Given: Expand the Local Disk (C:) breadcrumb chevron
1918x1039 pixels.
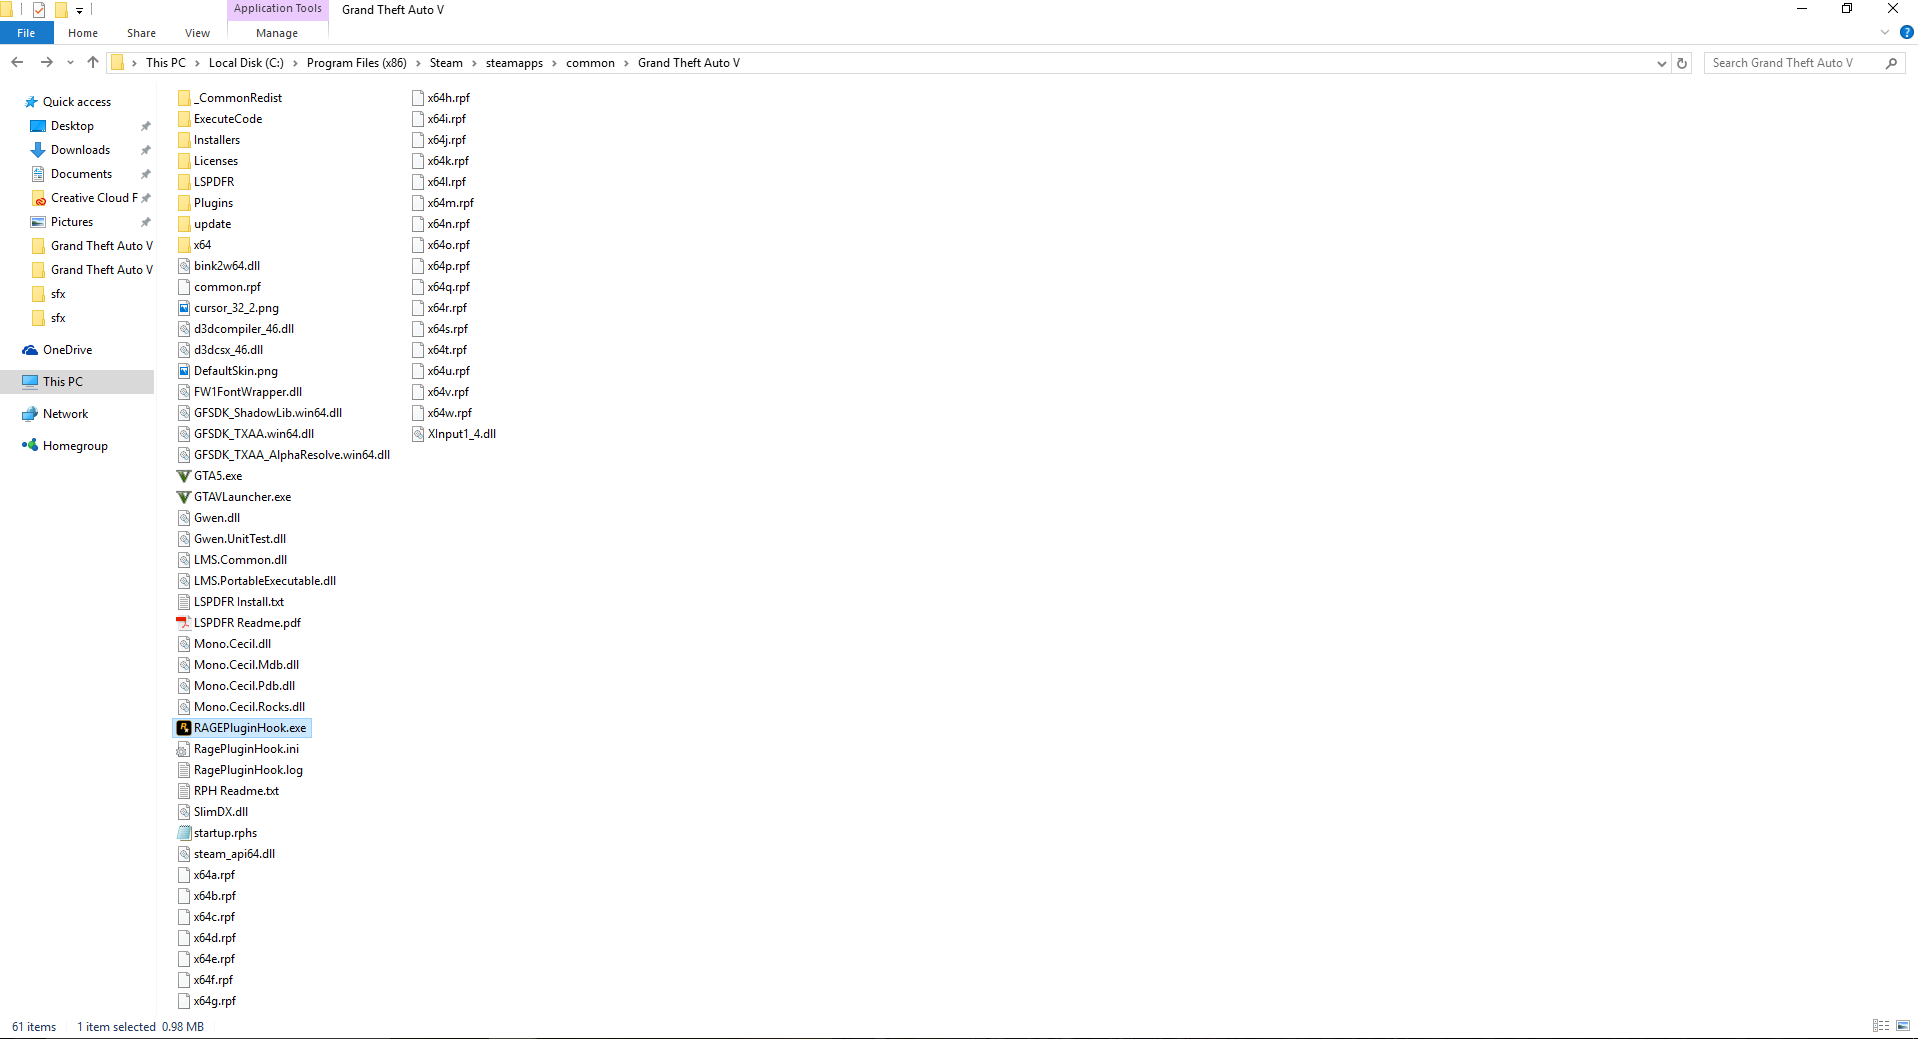Looking at the screenshot, I should point(295,63).
